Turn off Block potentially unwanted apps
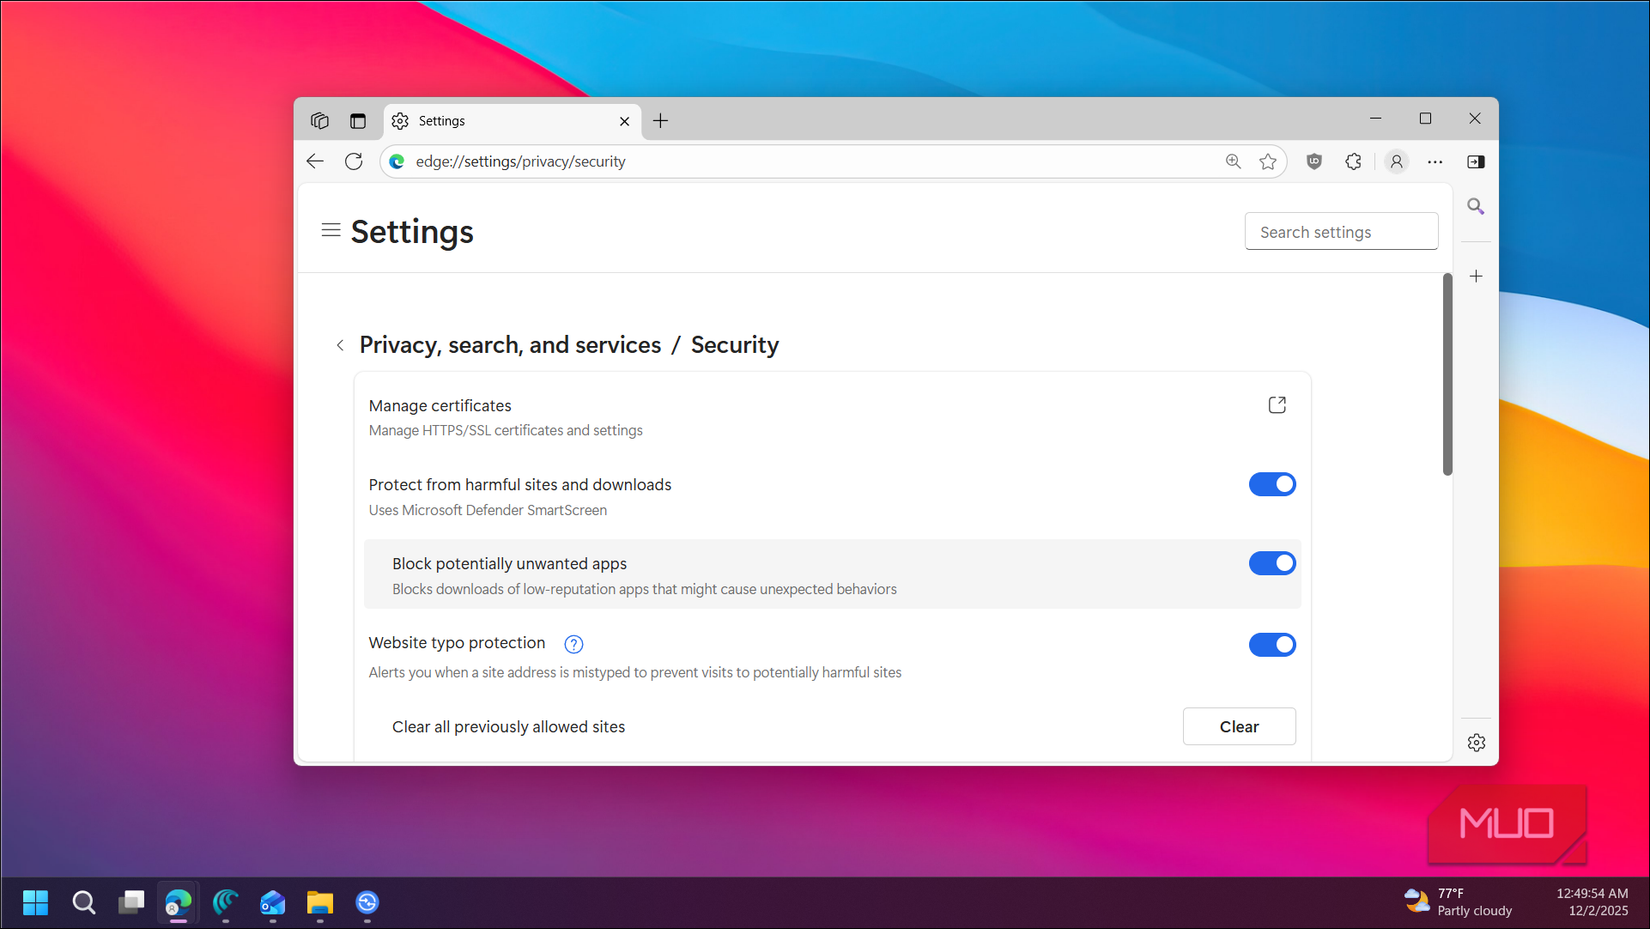 coord(1271,563)
